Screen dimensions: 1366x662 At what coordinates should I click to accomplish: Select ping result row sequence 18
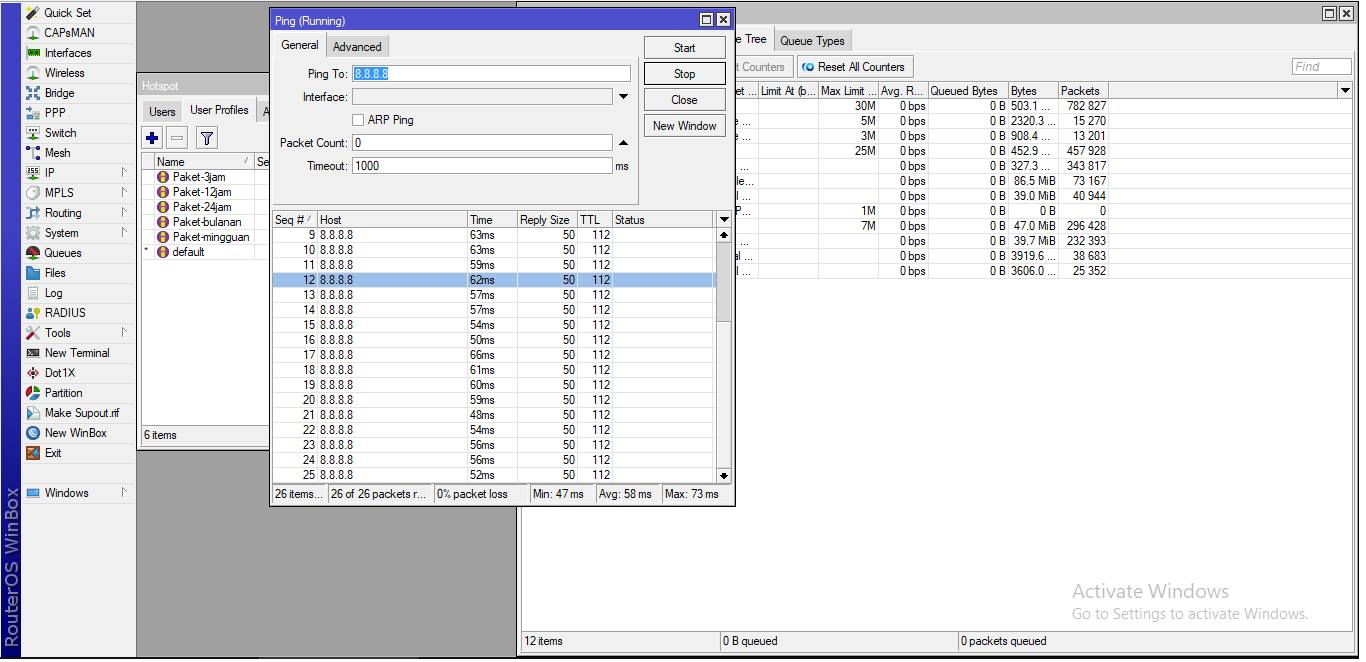[494, 370]
